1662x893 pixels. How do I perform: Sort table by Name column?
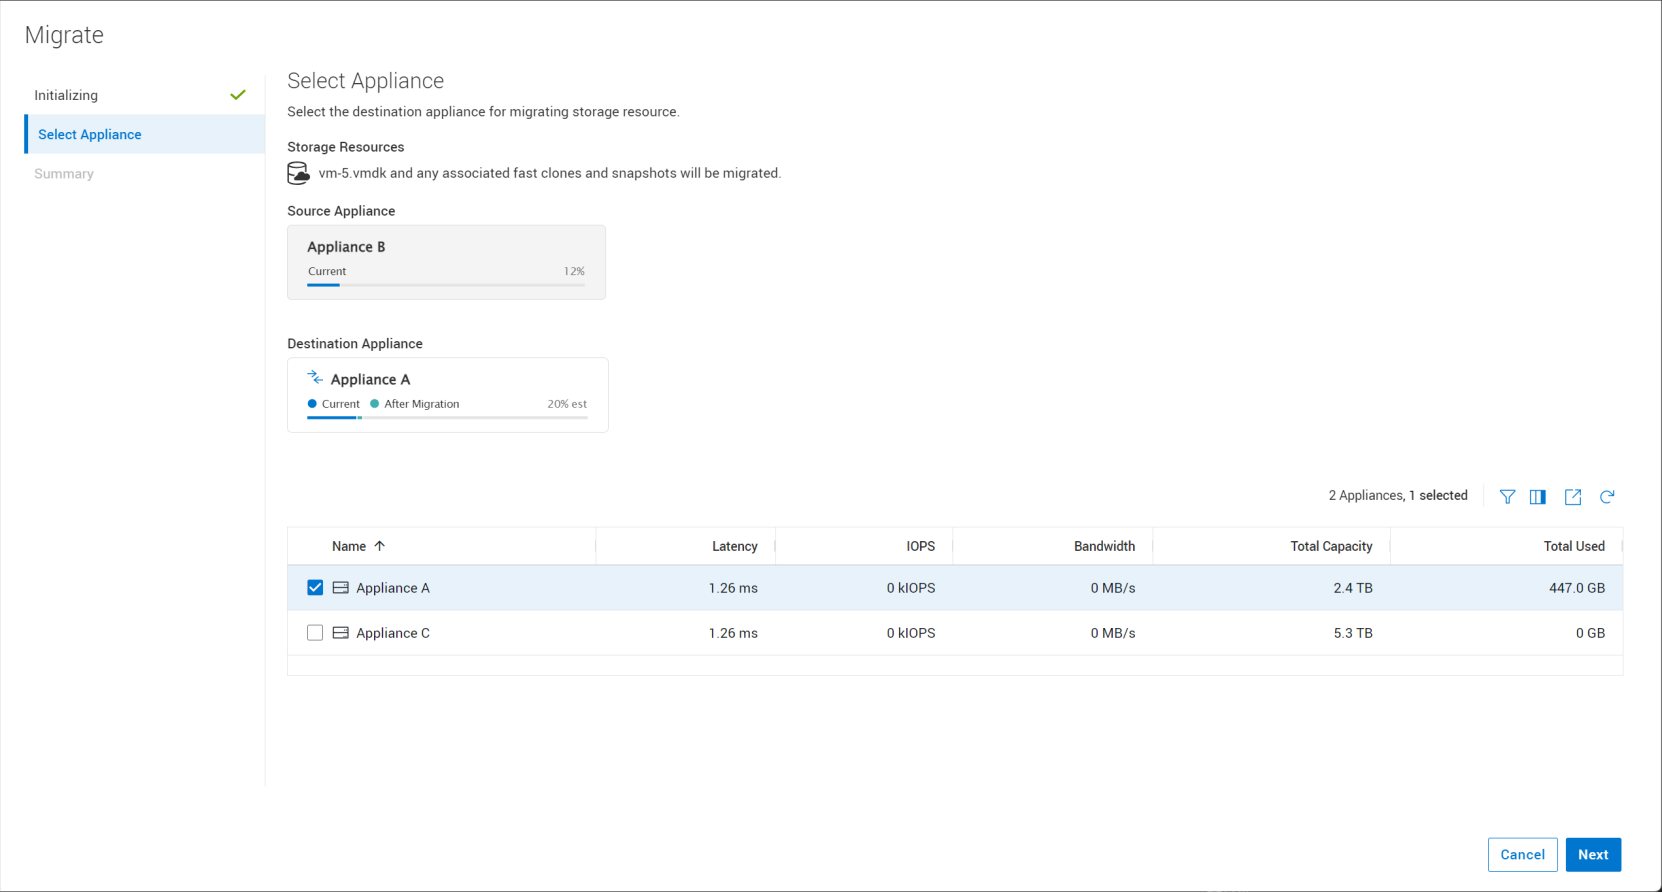pos(349,546)
